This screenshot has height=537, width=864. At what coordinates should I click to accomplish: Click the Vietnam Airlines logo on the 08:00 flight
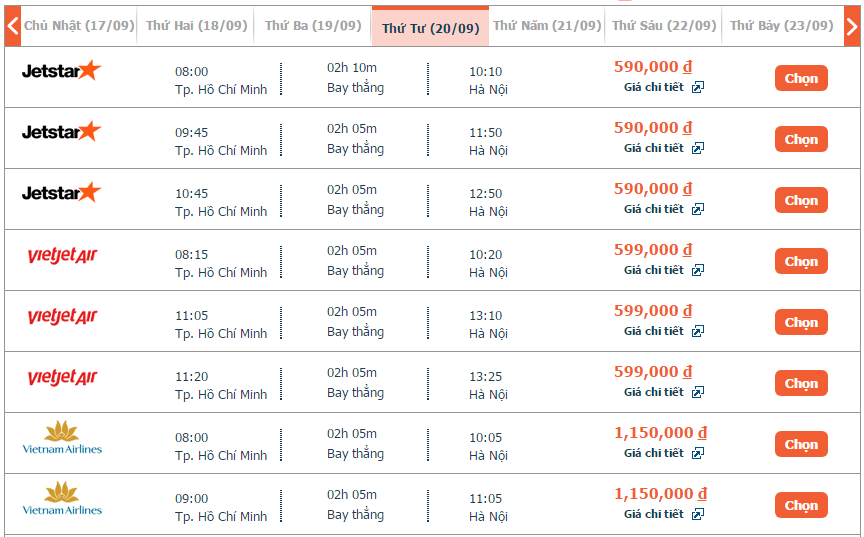point(62,438)
